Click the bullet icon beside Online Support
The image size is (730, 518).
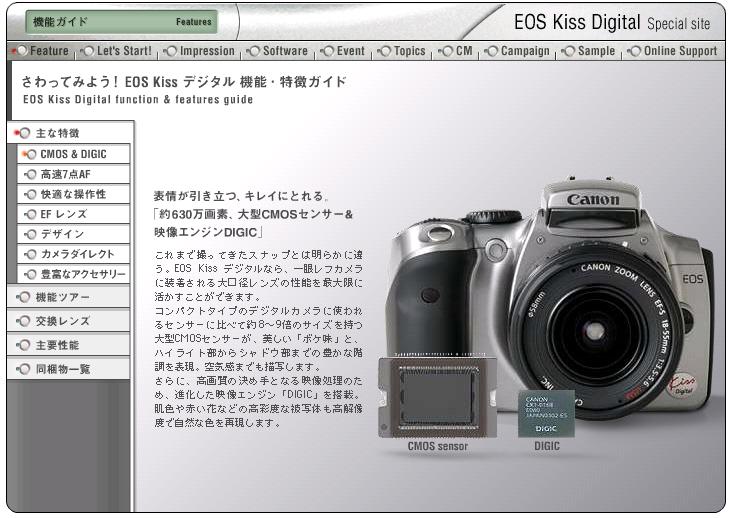(x=634, y=51)
